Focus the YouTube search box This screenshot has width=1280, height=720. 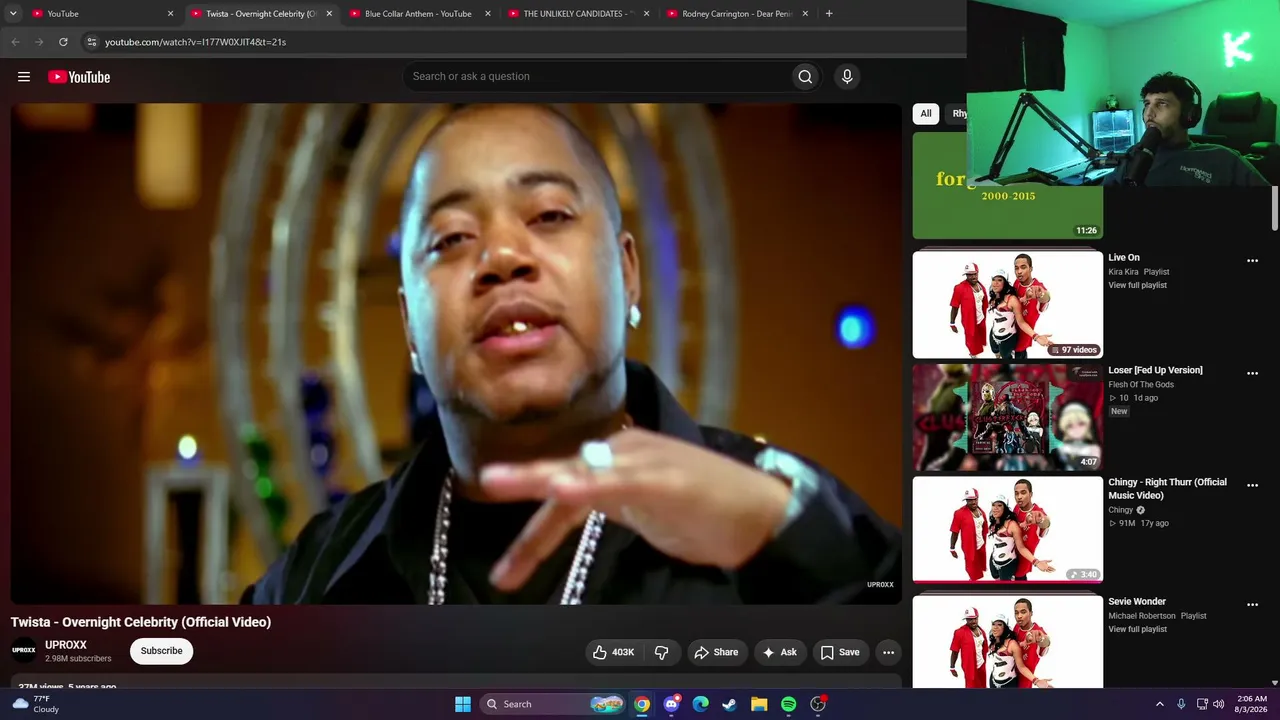pyautogui.click(x=596, y=77)
